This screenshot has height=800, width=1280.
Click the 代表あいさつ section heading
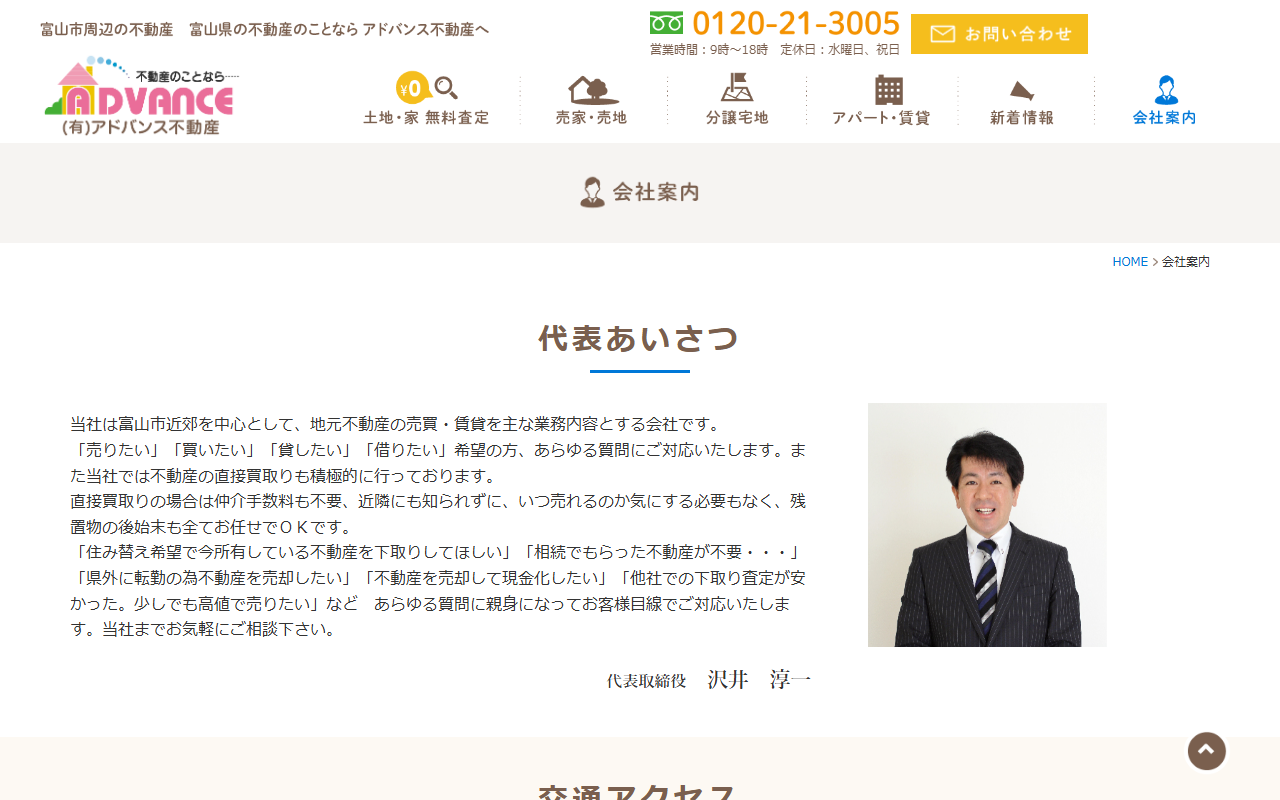[x=639, y=339]
